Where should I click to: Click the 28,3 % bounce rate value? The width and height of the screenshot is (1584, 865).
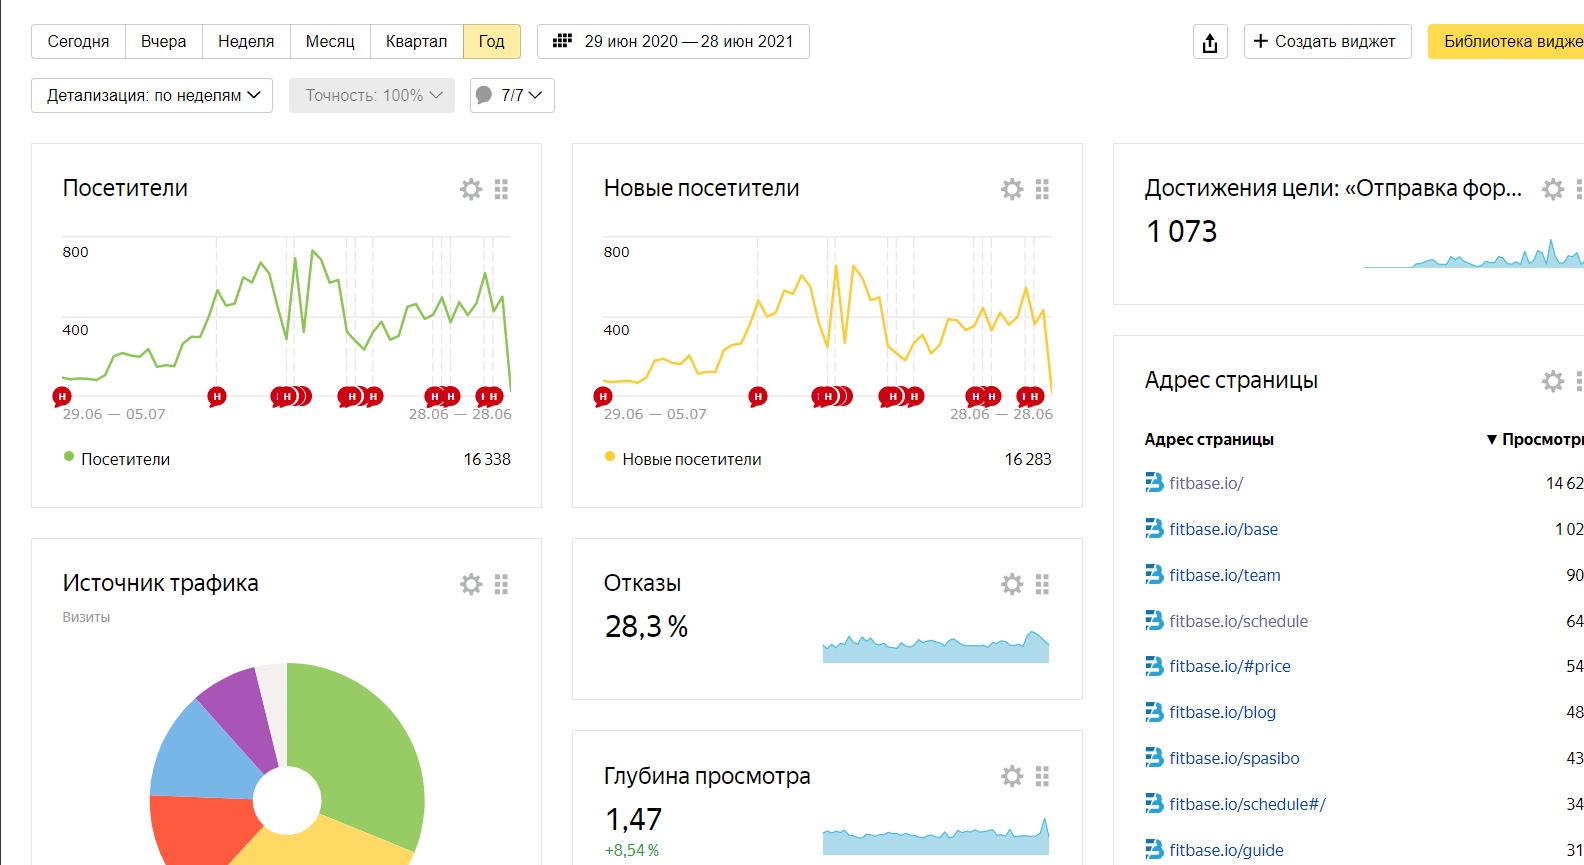coord(646,627)
